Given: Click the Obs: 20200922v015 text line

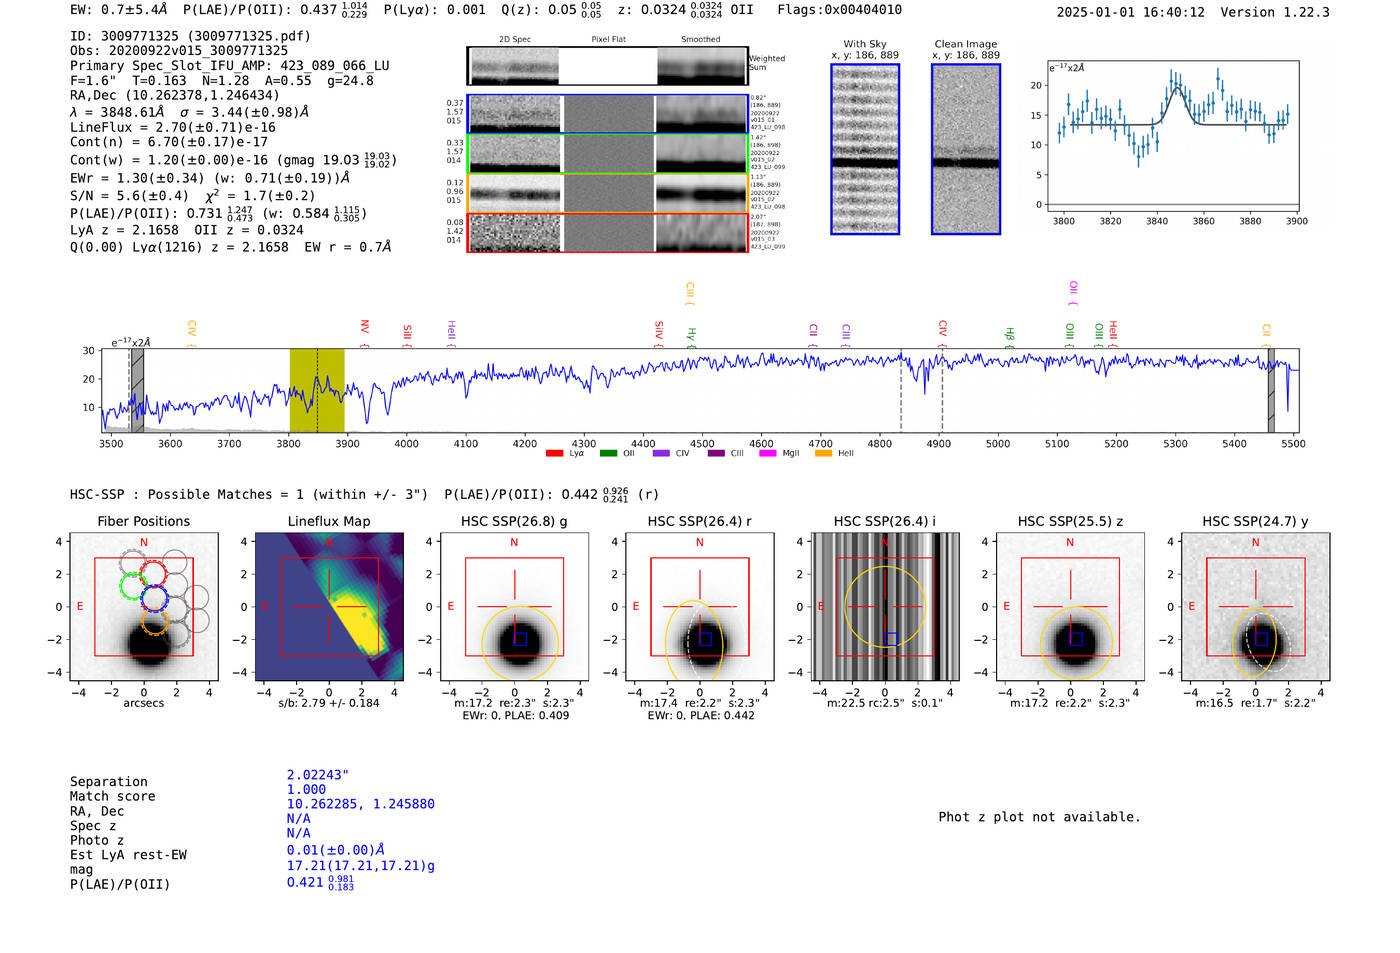Looking at the screenshot, I should pos(179,50).
